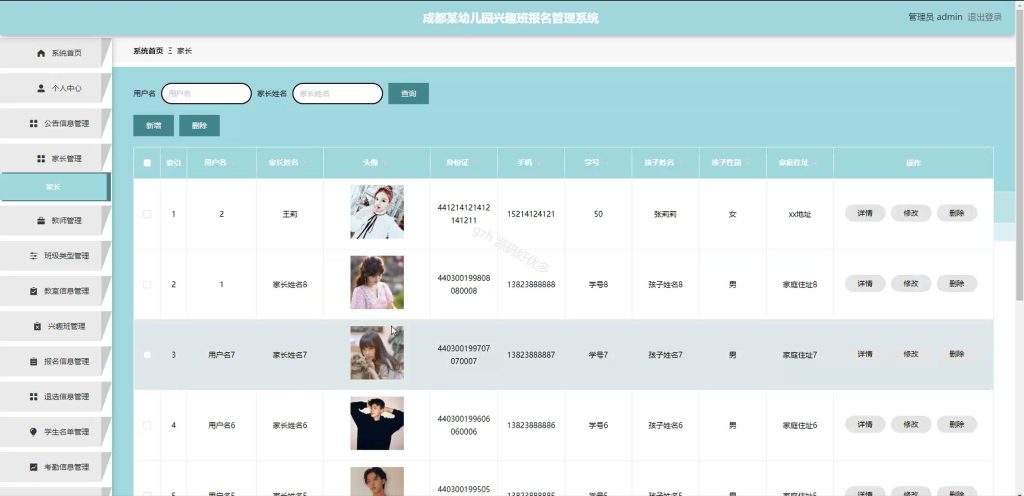The width and height of the screenshot is (1024, 496).
Task: Click 修改 for the 王莉 row
Action: click(911, 213)
